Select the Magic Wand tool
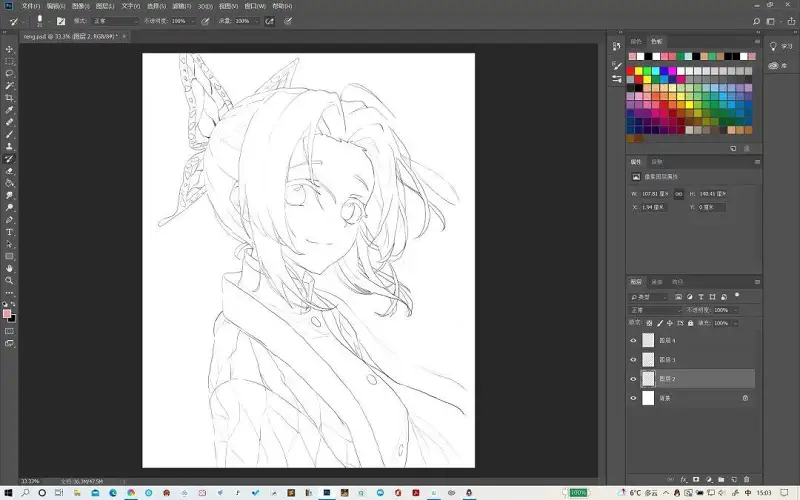The height and width of the screenshot is (500, 800). tap(9, 86)
